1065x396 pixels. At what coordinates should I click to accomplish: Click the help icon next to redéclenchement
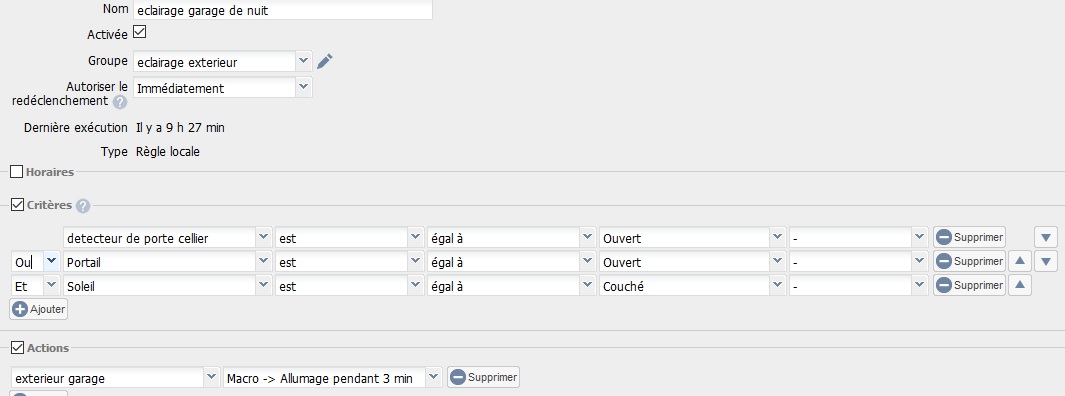point(120,103)
